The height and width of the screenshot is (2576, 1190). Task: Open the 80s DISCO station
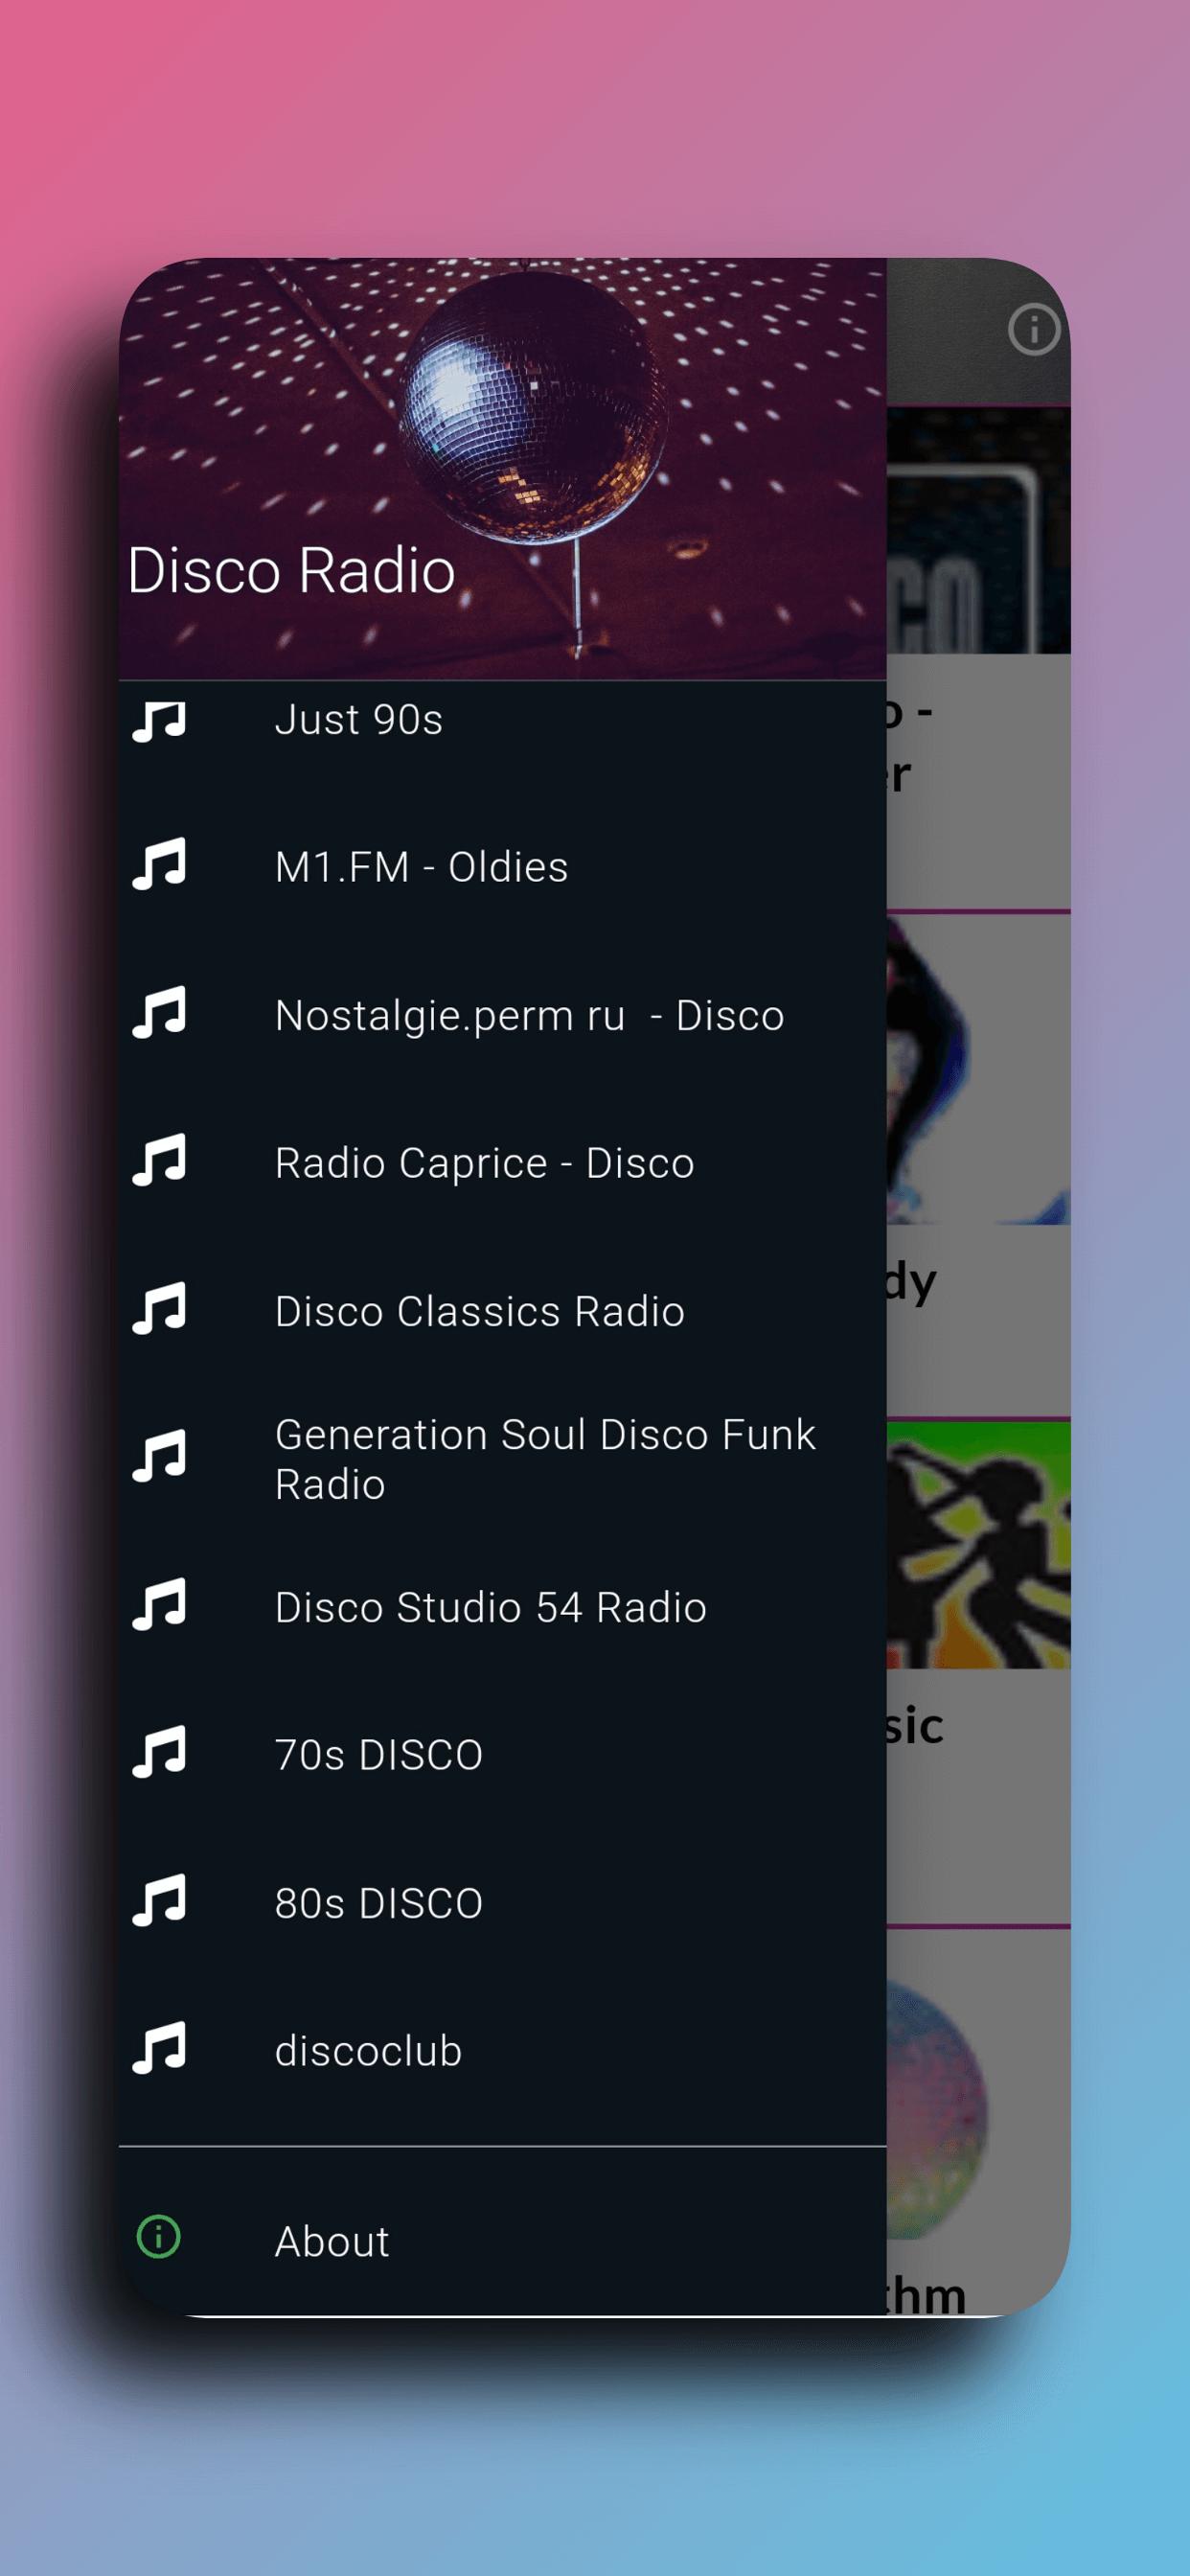[x=502, y=1903]
